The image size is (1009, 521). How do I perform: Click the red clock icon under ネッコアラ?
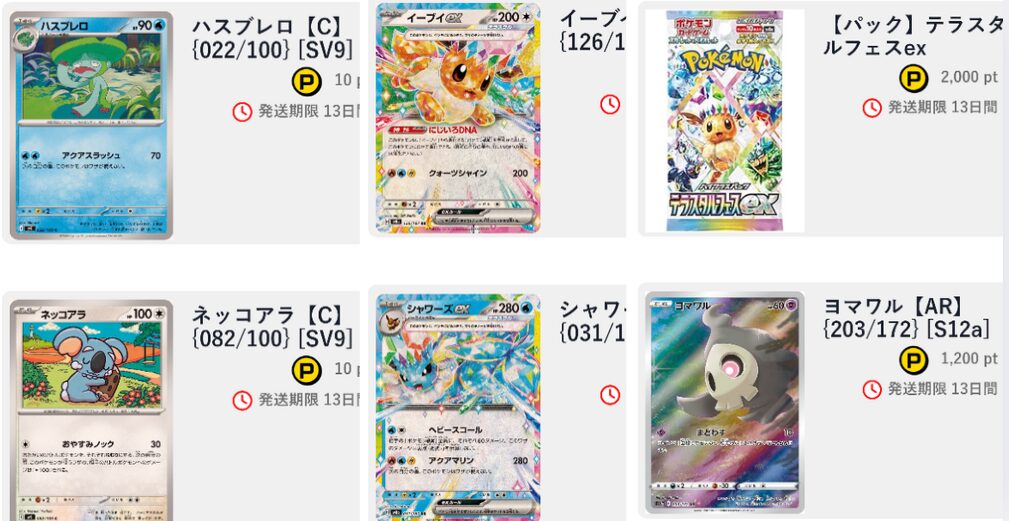click(242, 401)
